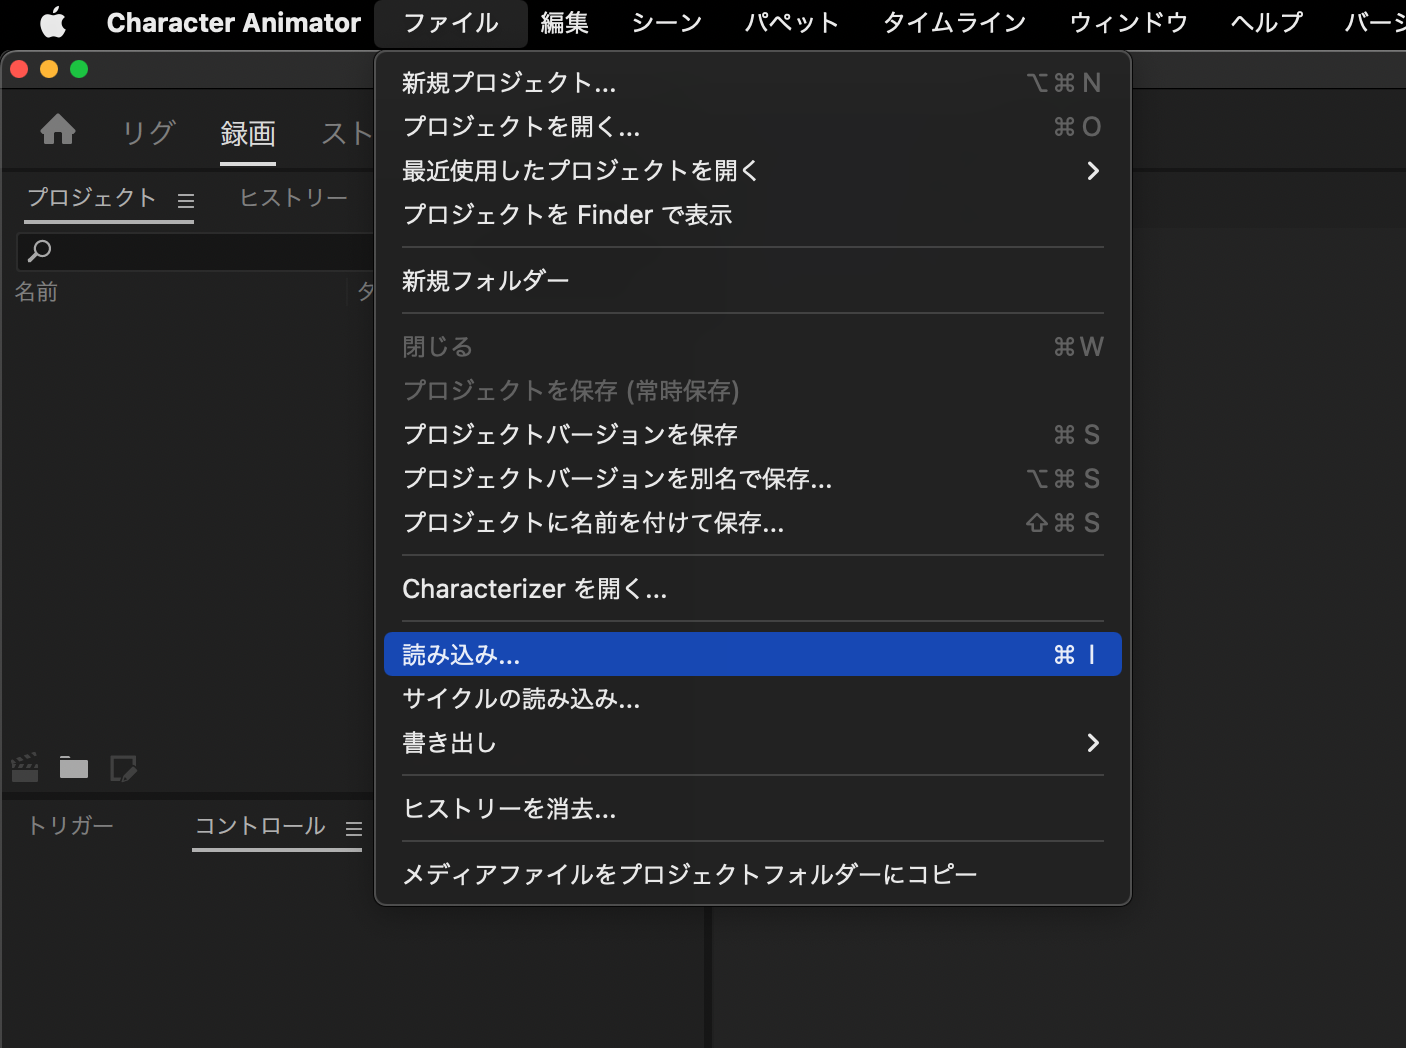This screenshot has height=1048, width=1406.
Task: Maximize window with the green button
Action: pyautogui.click(x=79, y=69)
